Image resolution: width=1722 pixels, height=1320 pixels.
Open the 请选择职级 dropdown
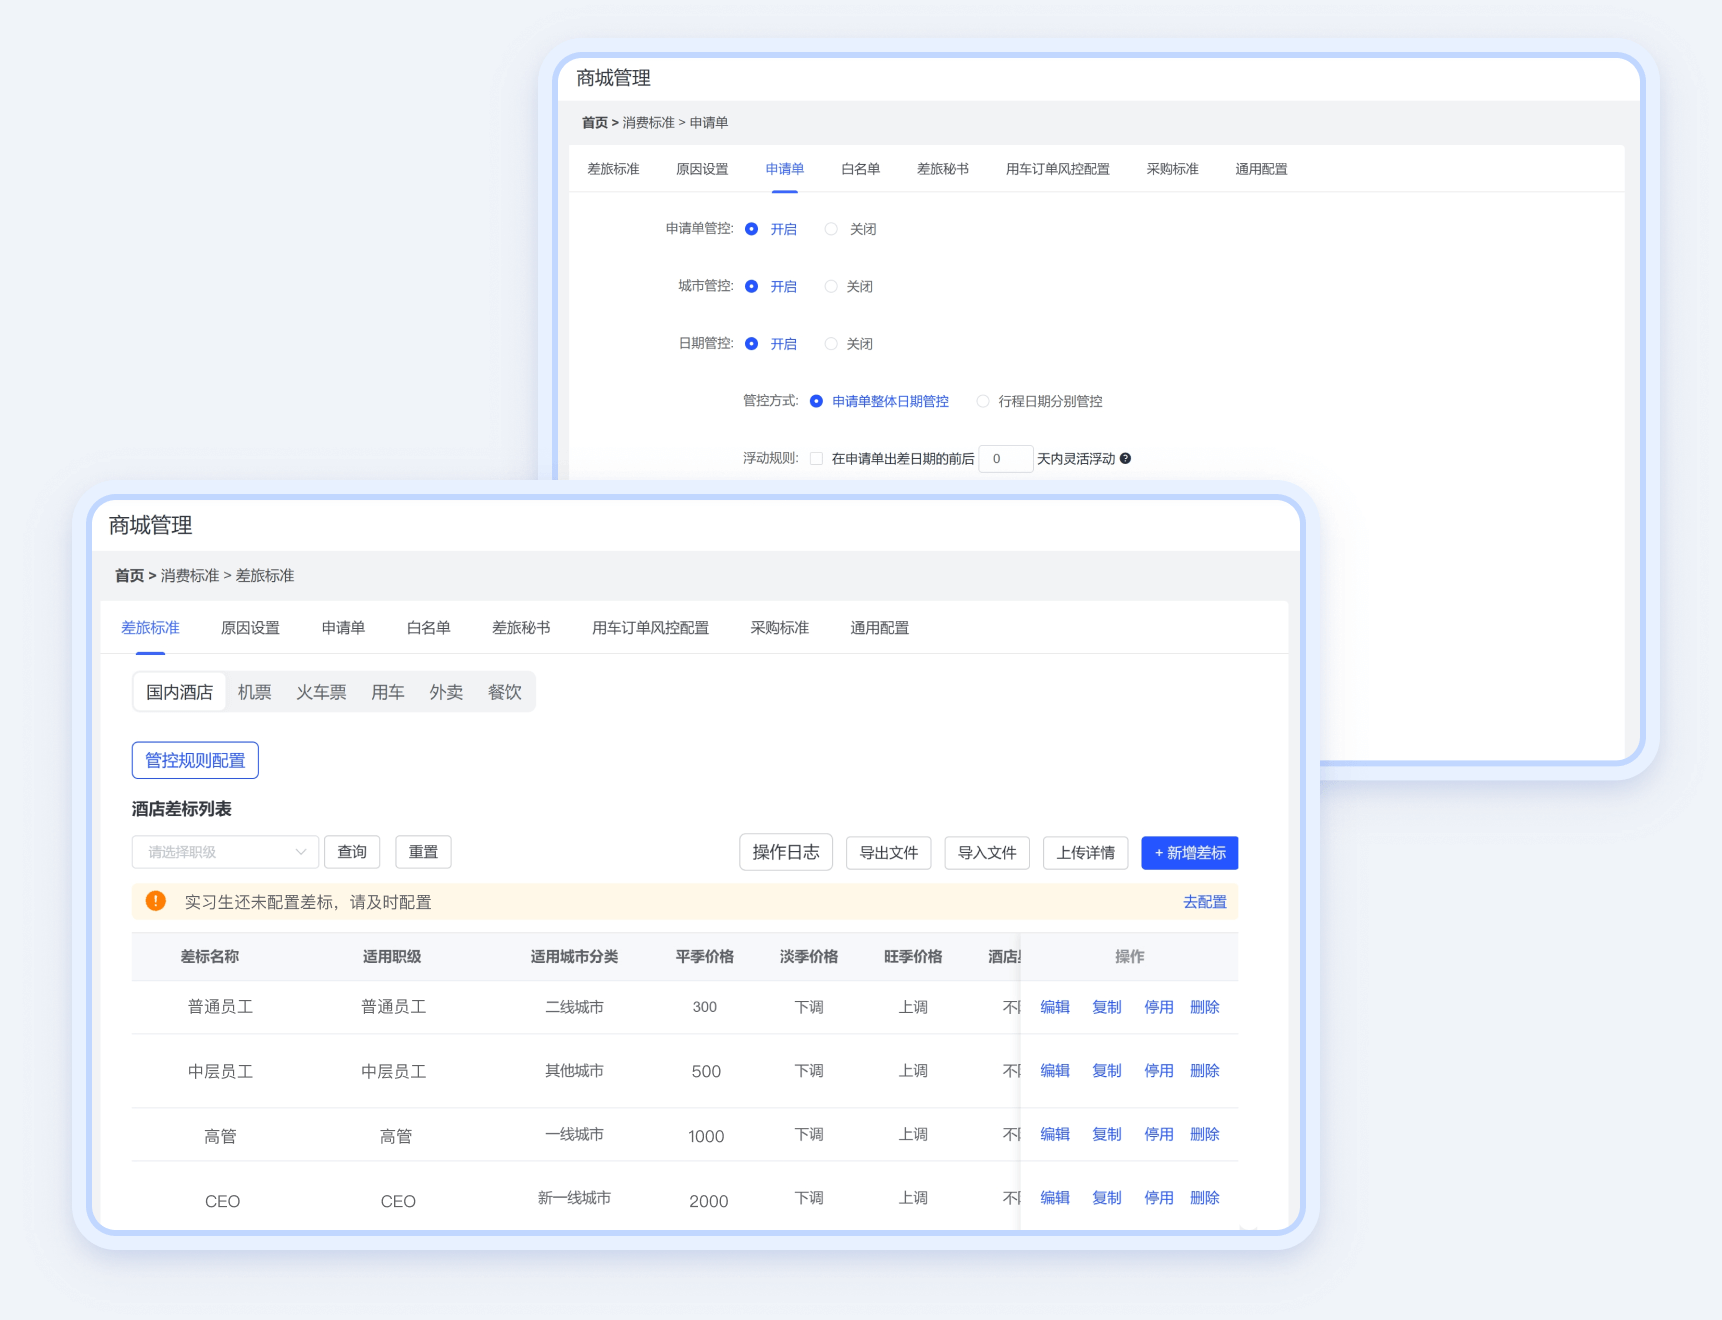point(225,852)
